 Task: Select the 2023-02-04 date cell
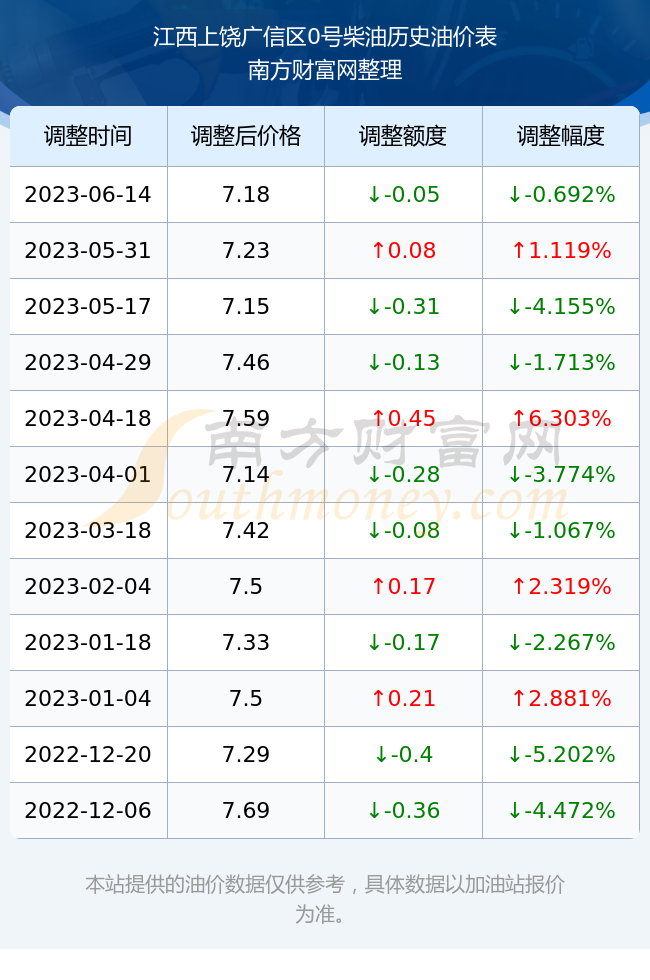pyautogui.click(x=88, y=586)
